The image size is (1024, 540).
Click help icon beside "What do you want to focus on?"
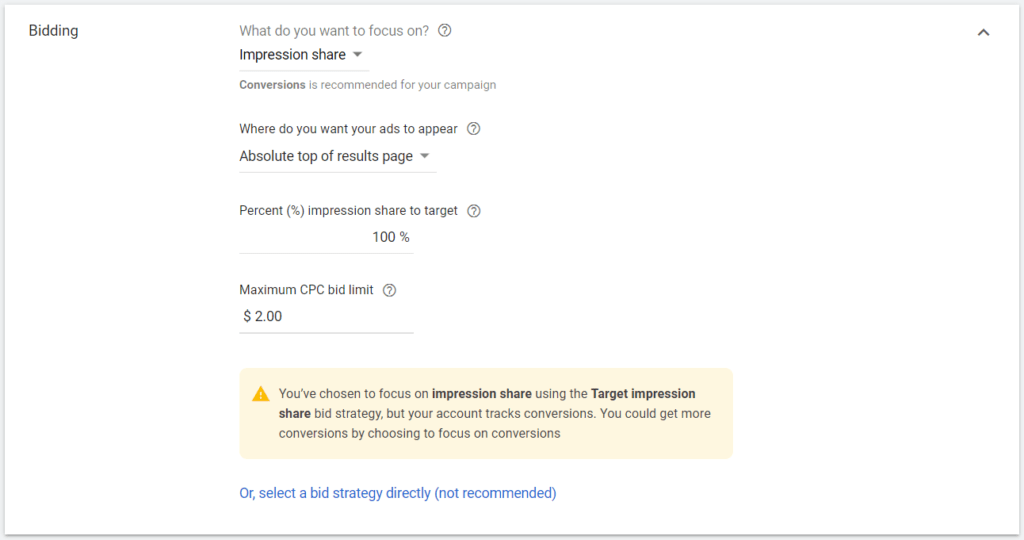pyautogui.click(x=445, y=30)
